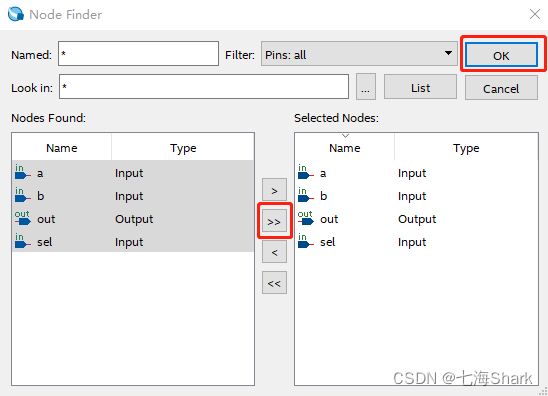Focus the Look in input field
The width and height of the screenshot is (548, 396).
[x=204, y=87]
